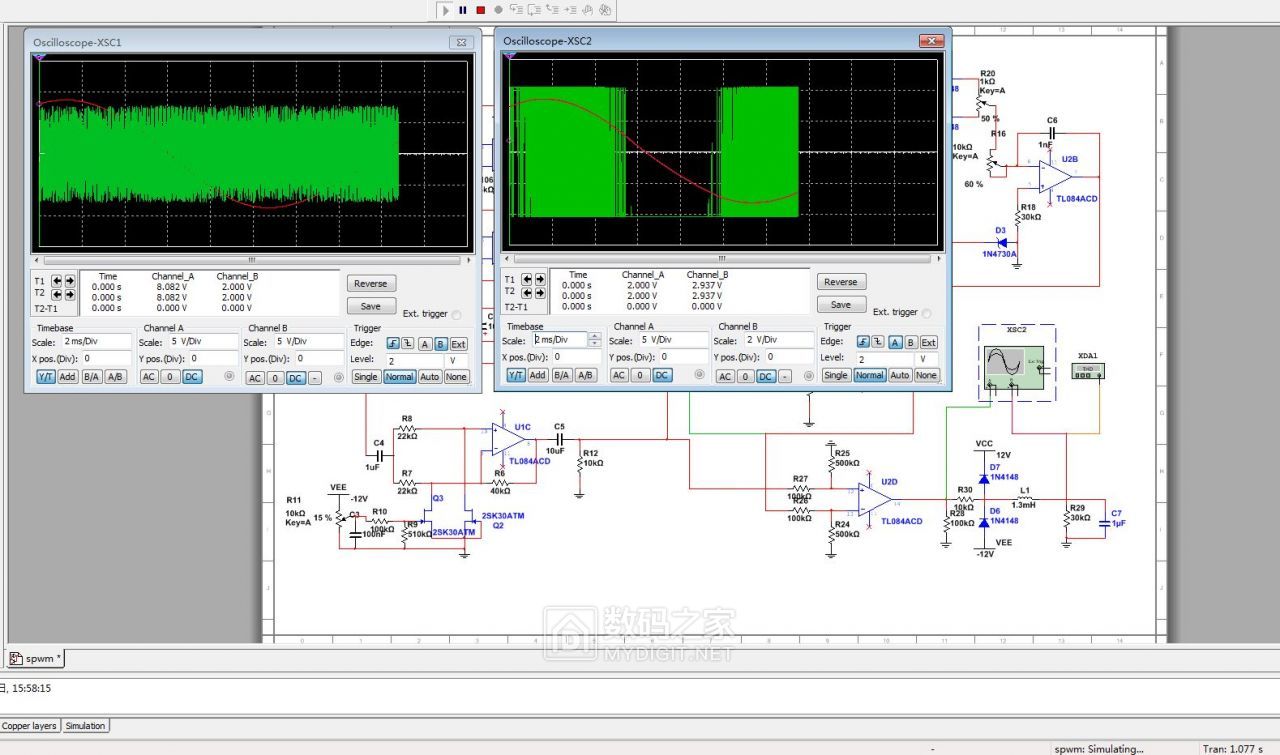Stop the simulation with the red square
The width and height of the screenshot is (1280, 755).
pos(480,10)
